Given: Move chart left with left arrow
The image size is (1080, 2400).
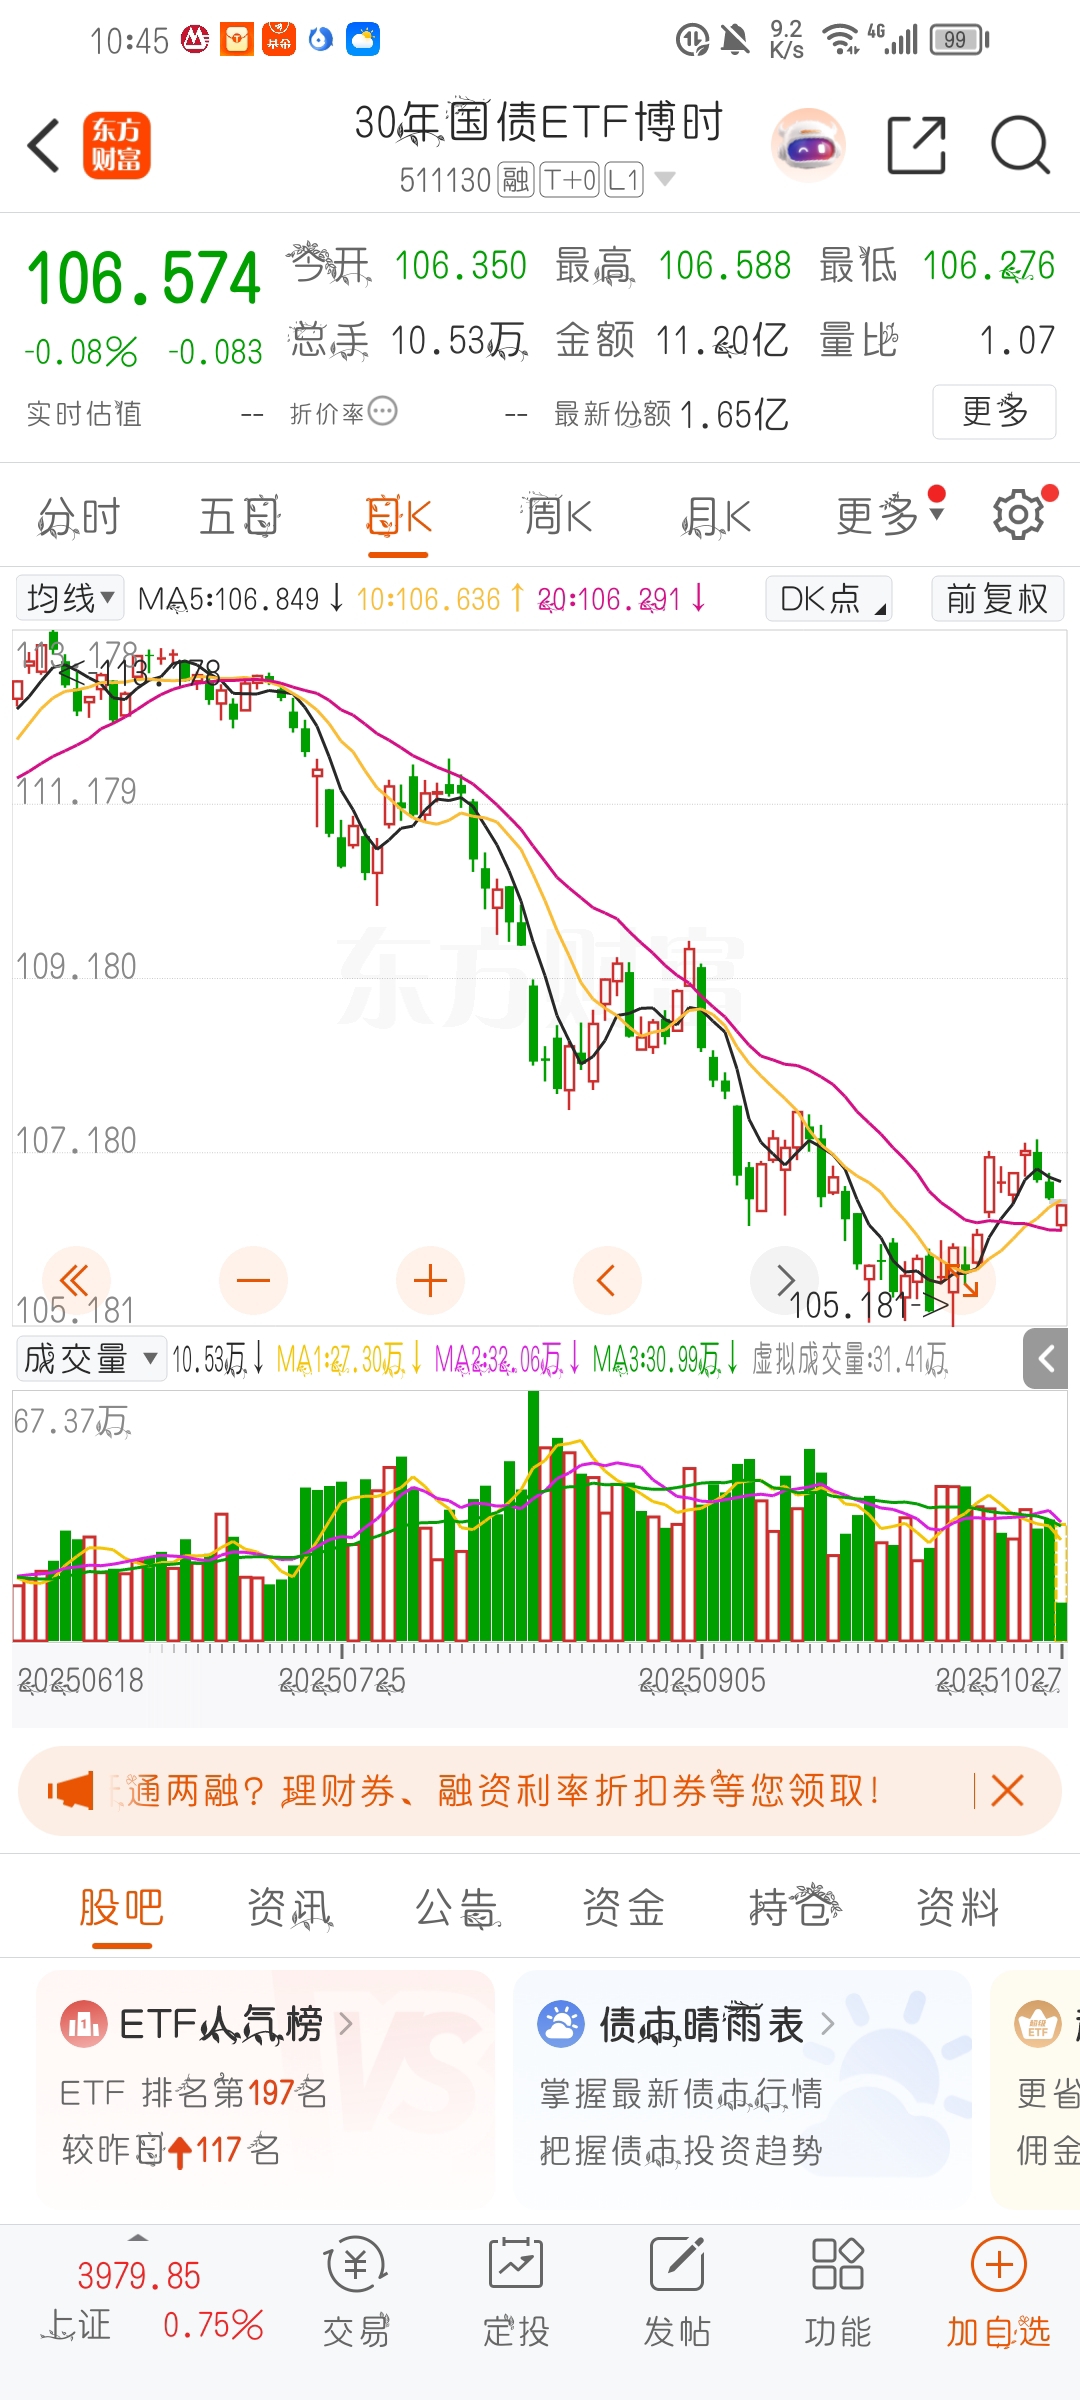Looking at the screenshot, I should pyautogui.click(x=607, y=1280).
